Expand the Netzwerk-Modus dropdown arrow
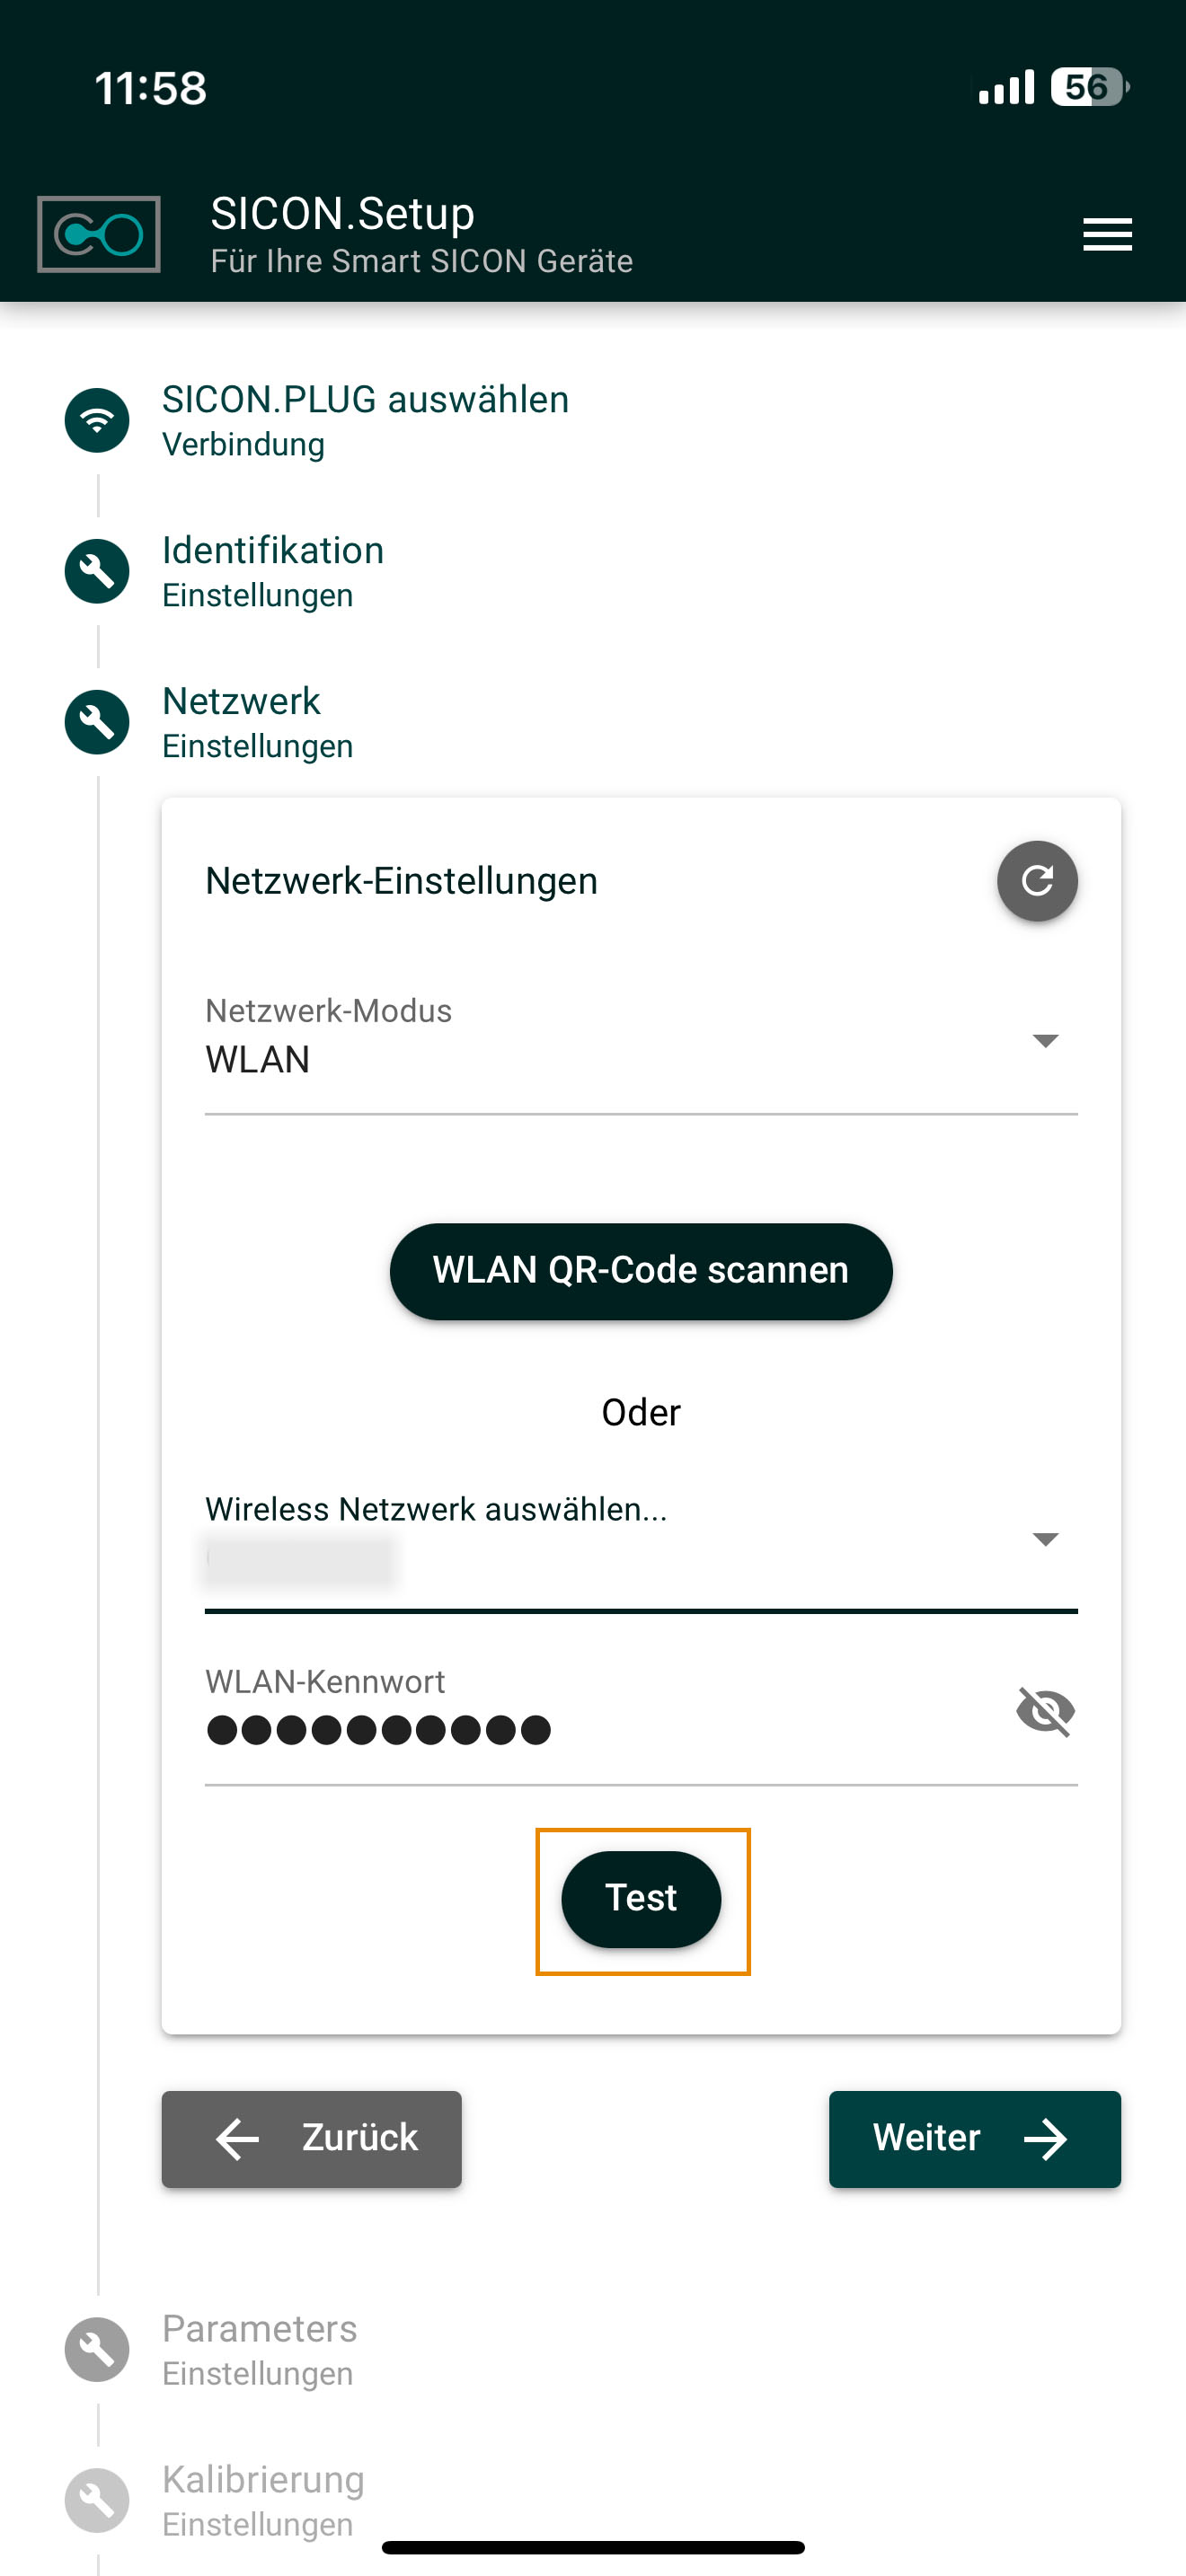 [x=1045, y=1041]
